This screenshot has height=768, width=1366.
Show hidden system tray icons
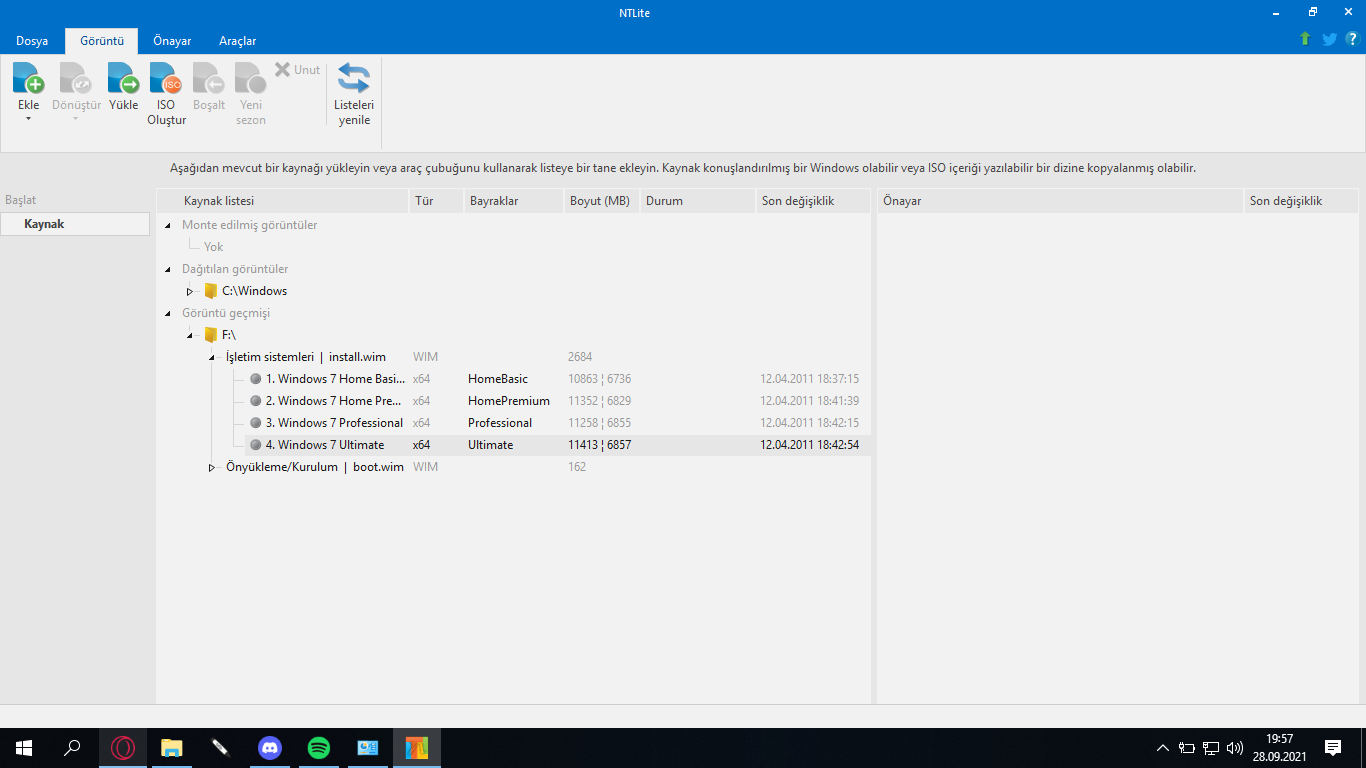[1162, 748]
